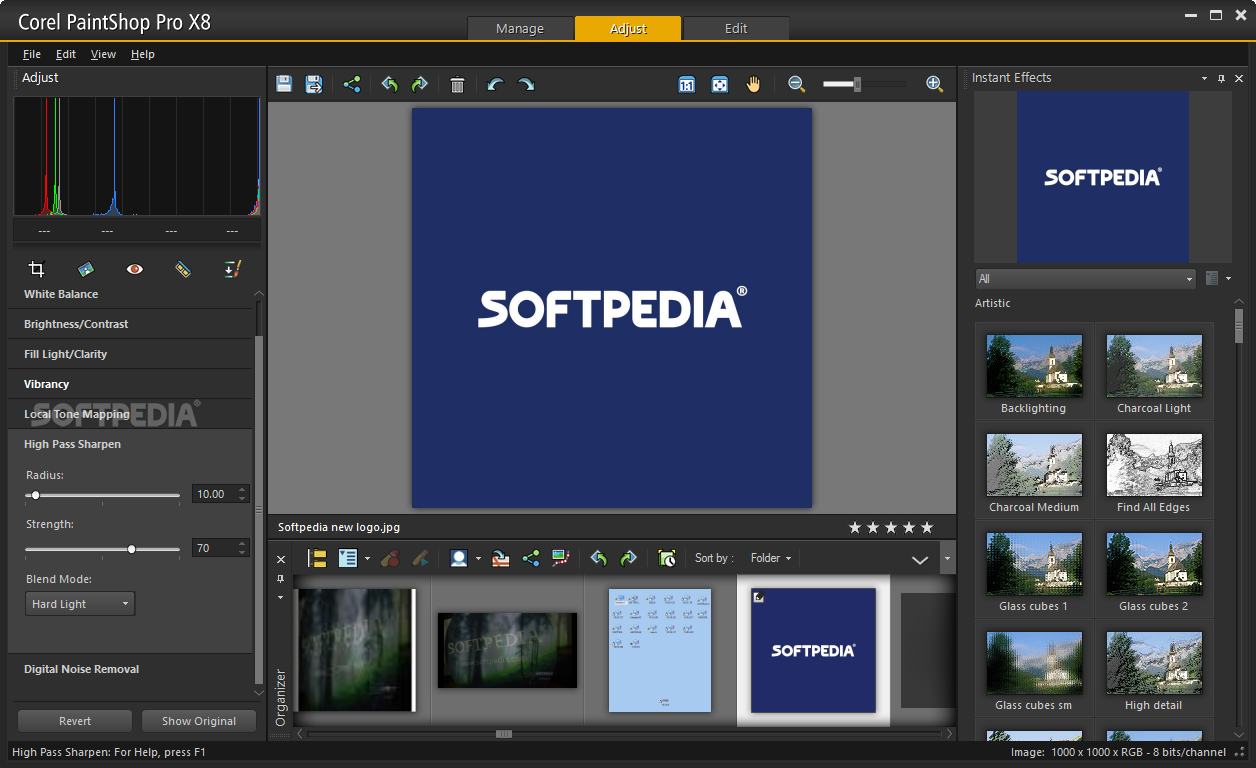Image resolution: width=1256 pixels, height=768 pixels.
Task: Click the Organizer image info icon
Action: (x=348, y=559)
